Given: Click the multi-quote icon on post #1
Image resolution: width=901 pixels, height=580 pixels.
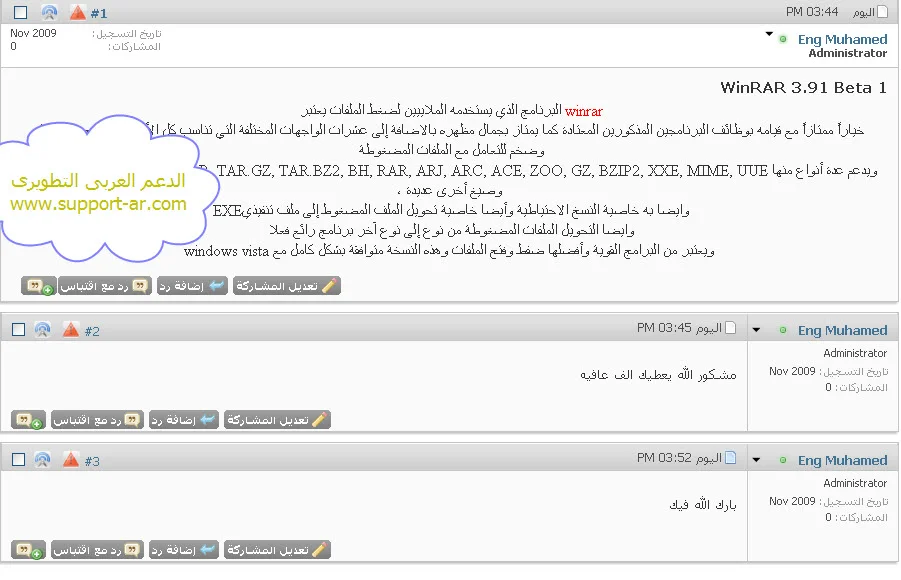Looking at the screenshot, I should tap(38, 286).
